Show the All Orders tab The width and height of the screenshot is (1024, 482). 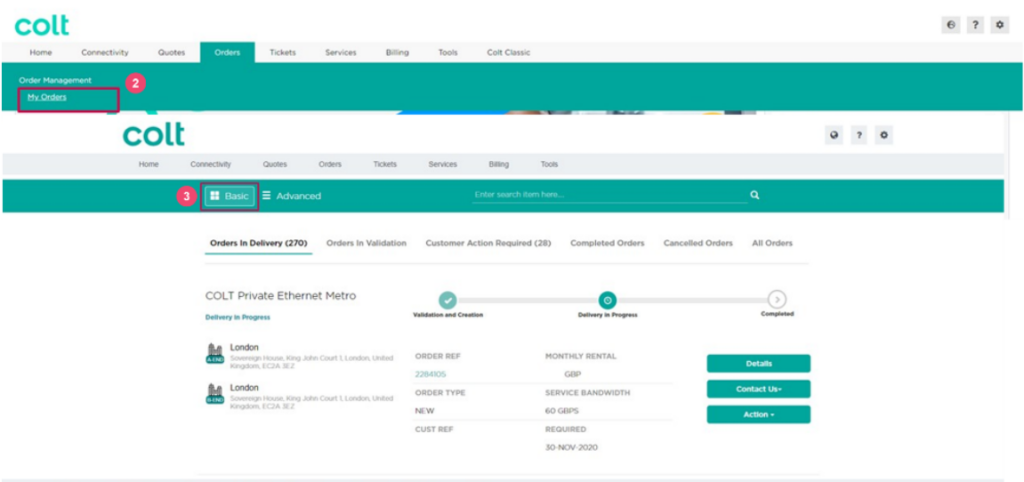point(772,243)
